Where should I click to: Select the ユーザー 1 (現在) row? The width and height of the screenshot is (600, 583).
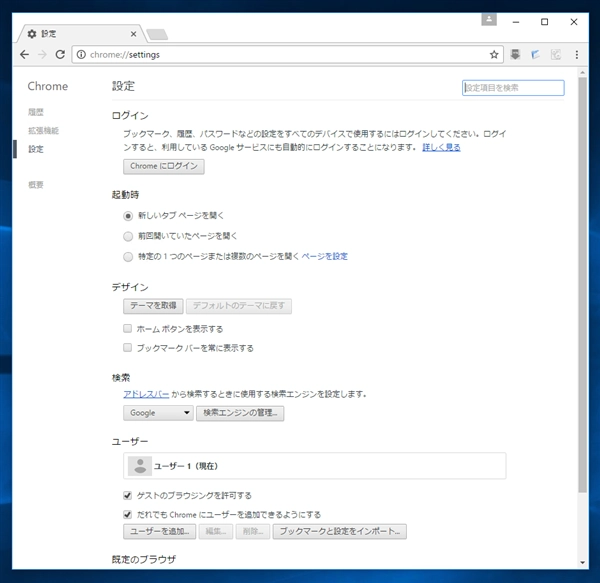(315, 466)
